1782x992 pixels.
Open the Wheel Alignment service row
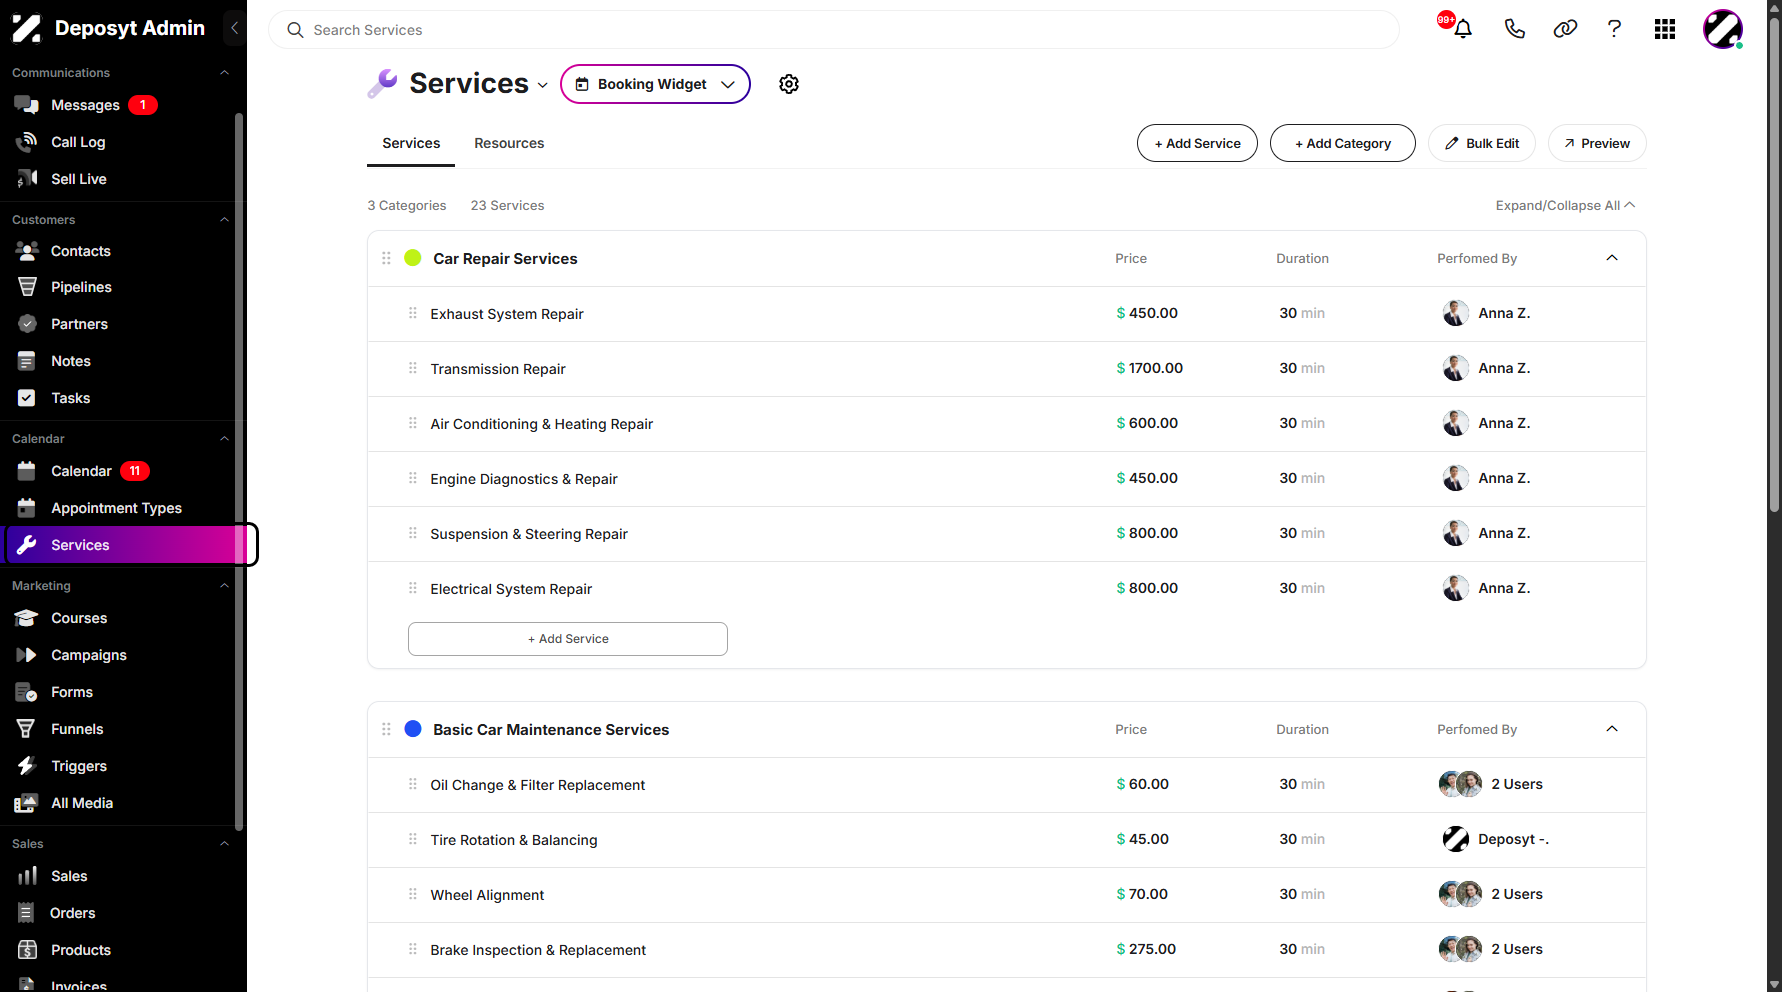pyautogui.click(x=1007, y=895)
